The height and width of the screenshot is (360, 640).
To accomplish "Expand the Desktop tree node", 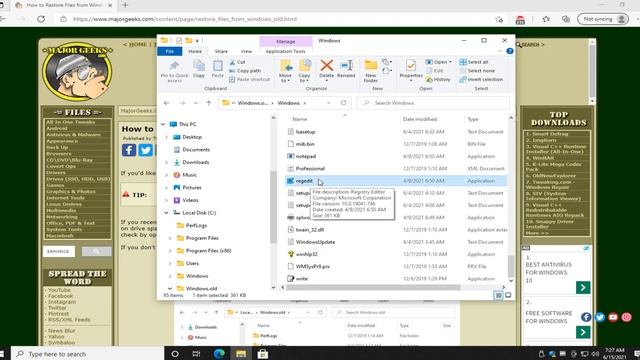I will 167,137.
